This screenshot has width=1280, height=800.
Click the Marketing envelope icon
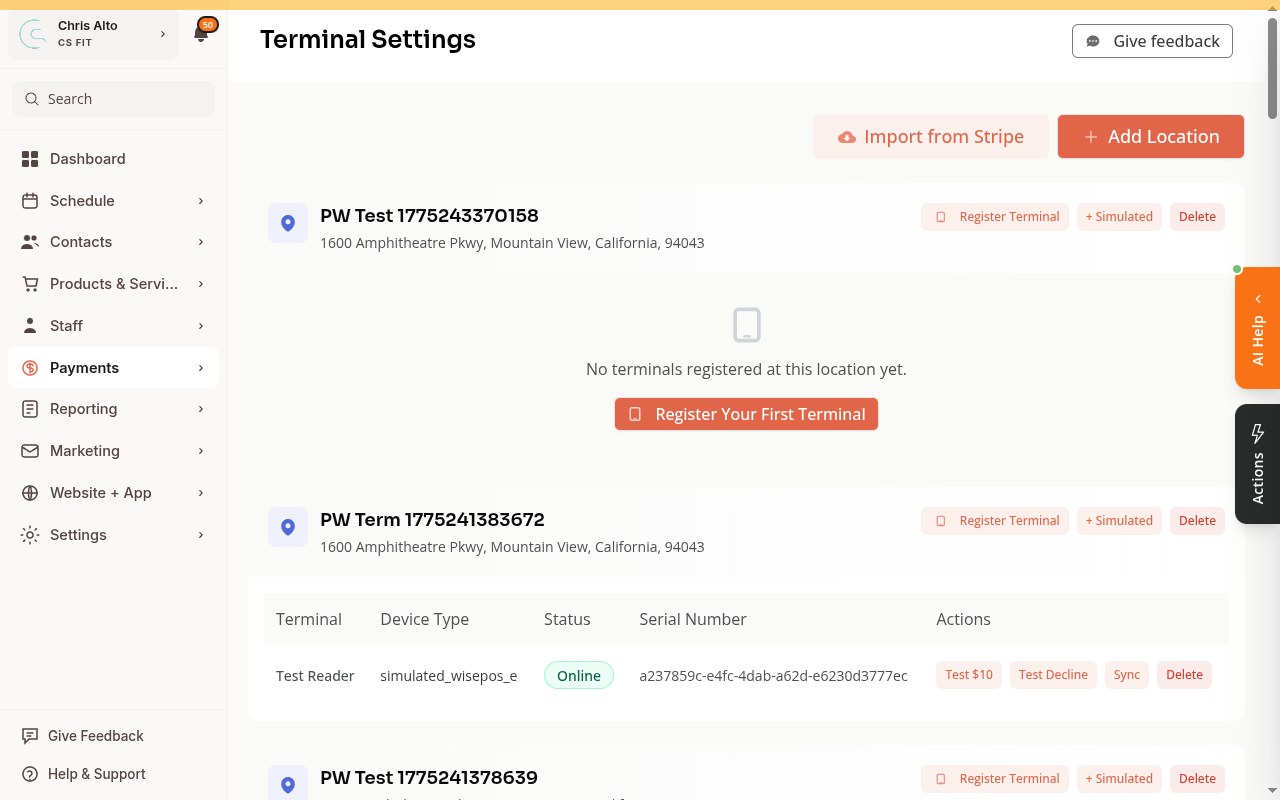tap(30, 451)
